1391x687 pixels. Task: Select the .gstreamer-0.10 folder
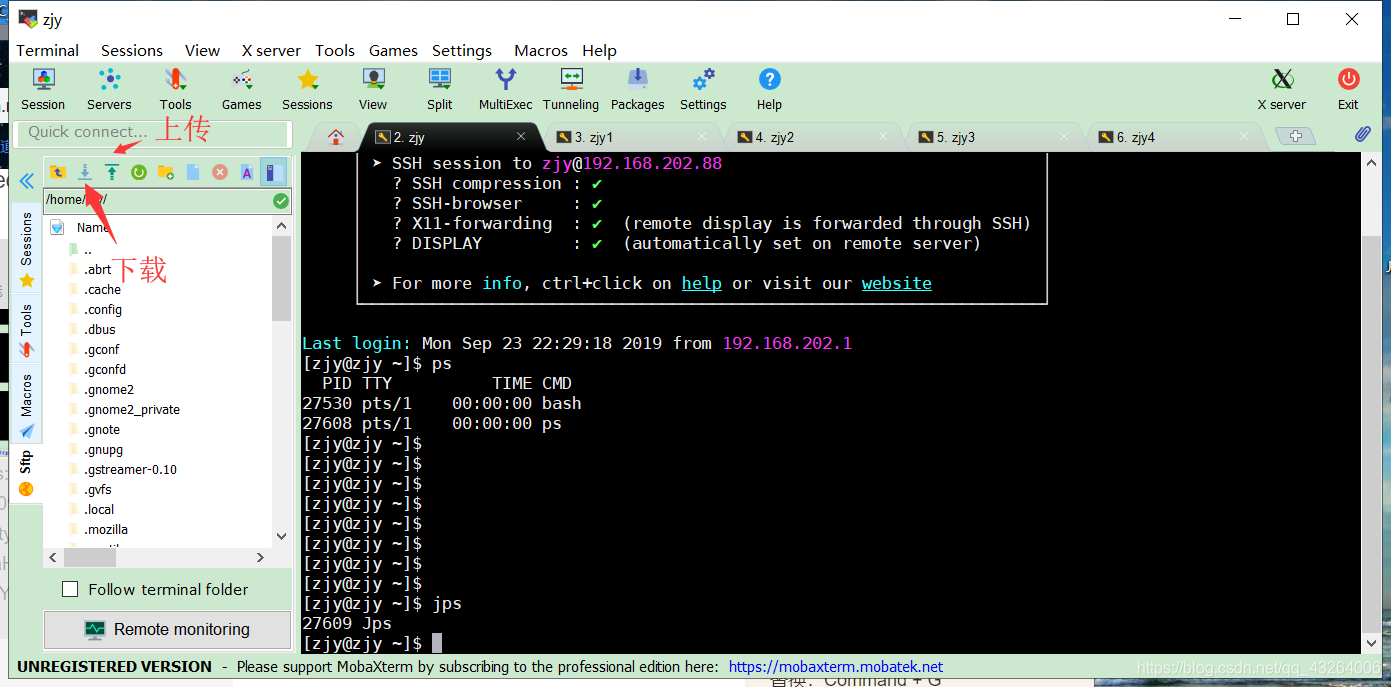click(130, 470)
